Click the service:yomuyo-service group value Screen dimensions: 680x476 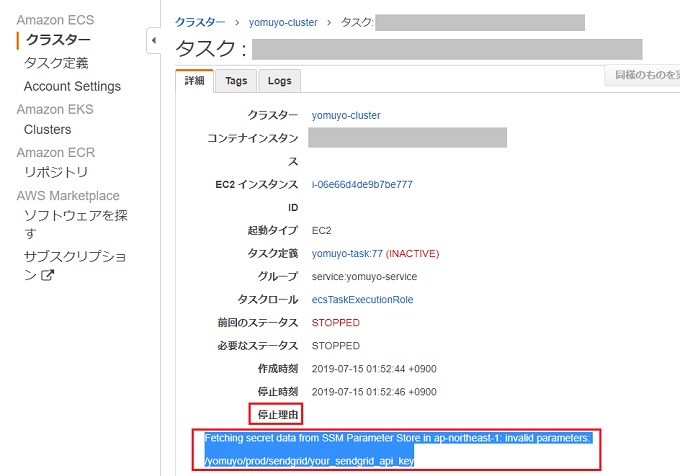364,277
